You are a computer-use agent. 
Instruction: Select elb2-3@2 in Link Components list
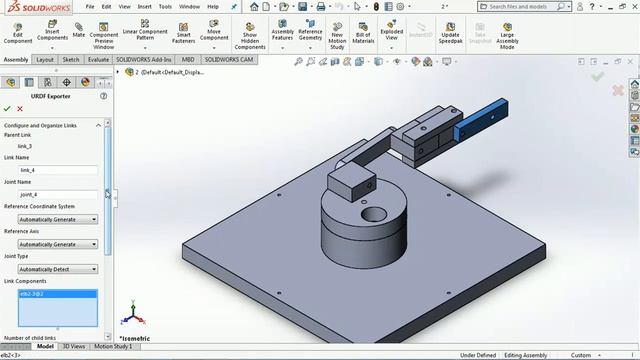[58, 294]
